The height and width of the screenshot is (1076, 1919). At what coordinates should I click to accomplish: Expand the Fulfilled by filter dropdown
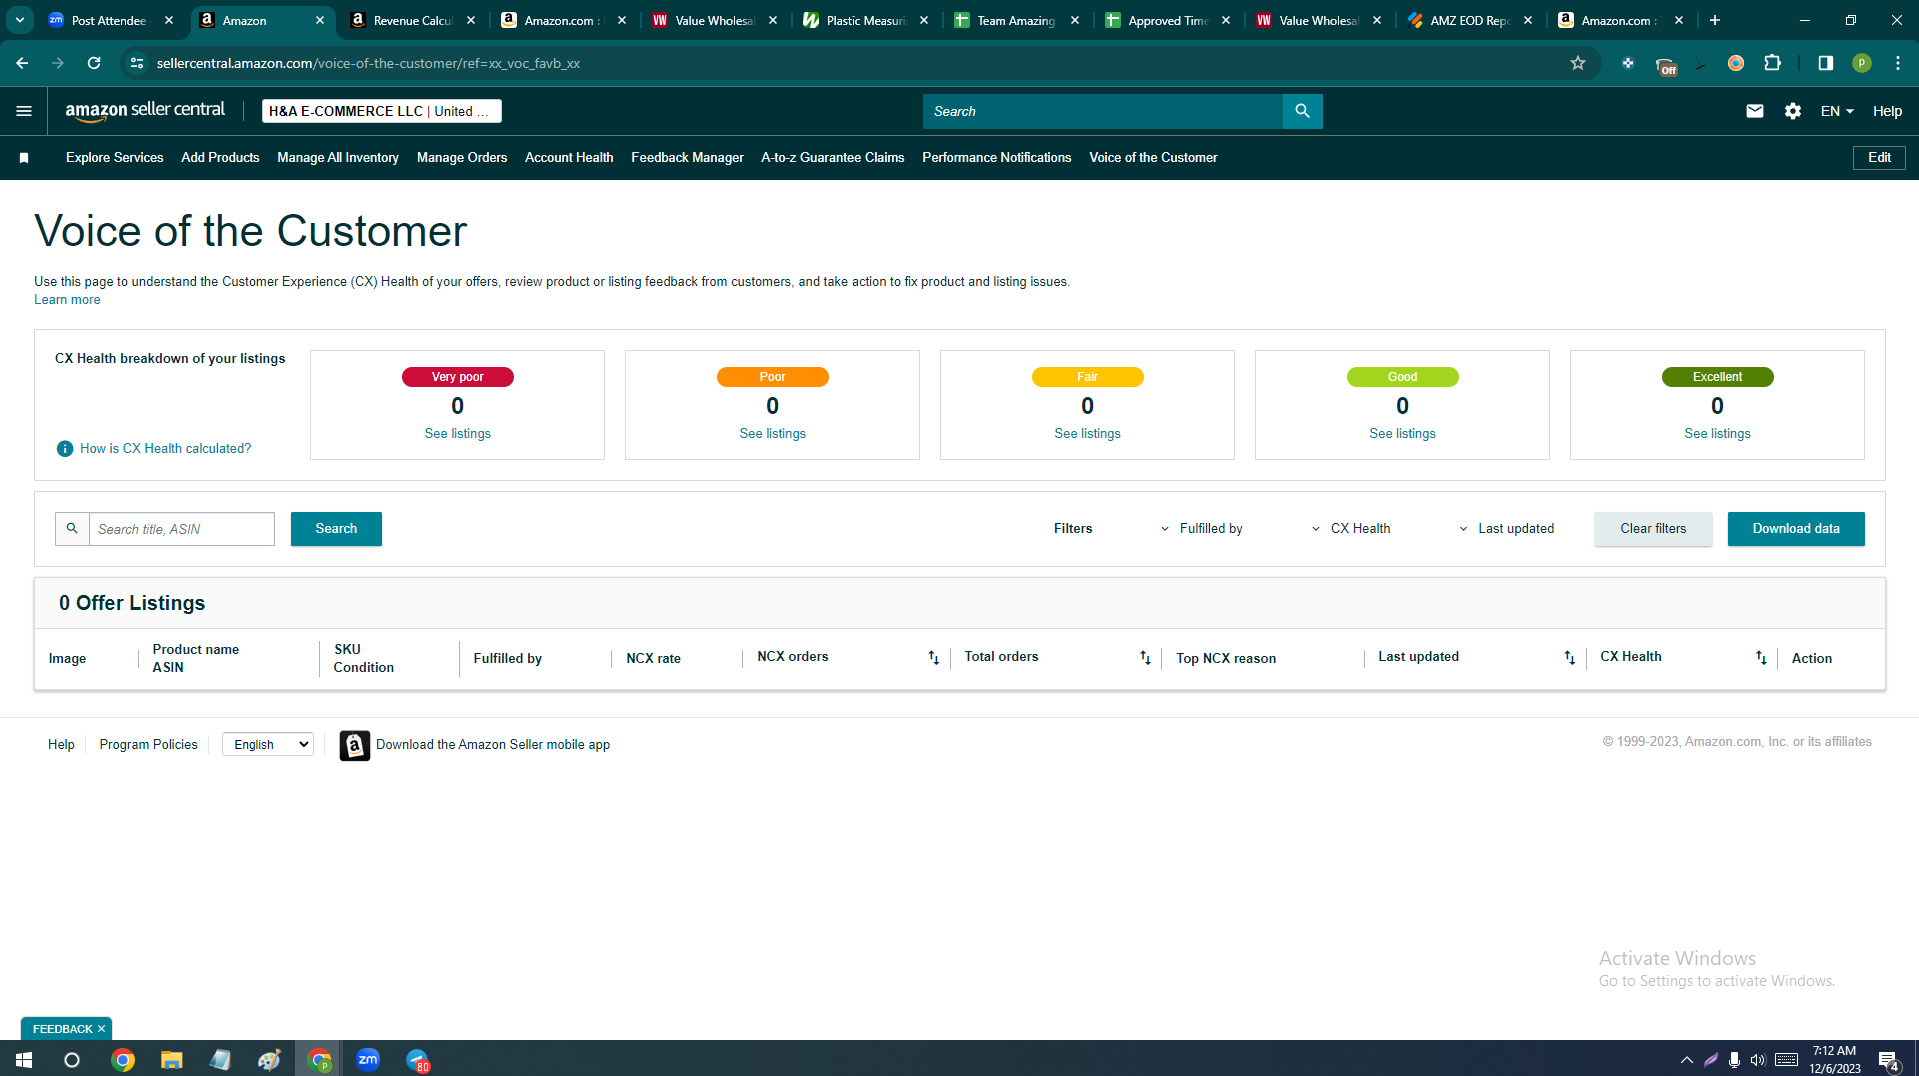pyautogui.click(x=1201, y=529)
